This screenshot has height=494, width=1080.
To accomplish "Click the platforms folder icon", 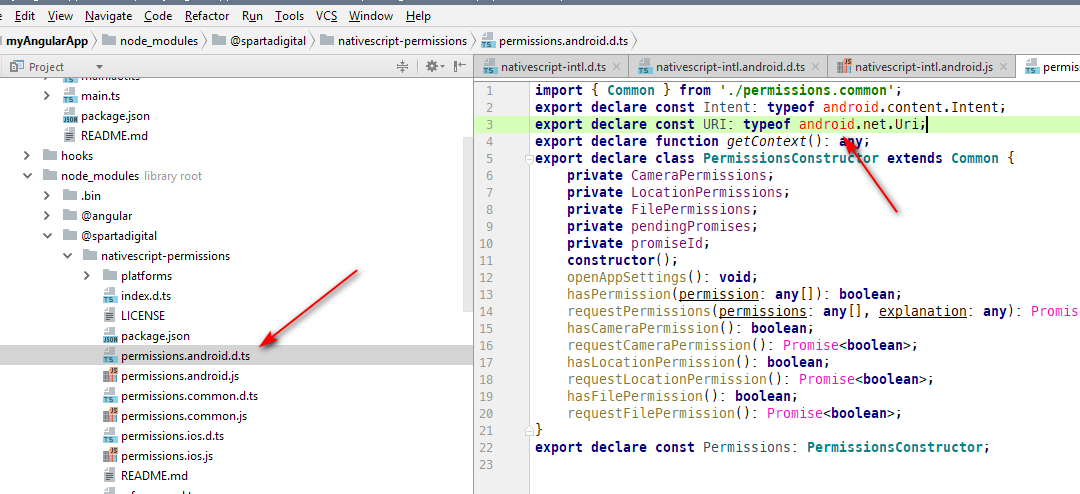I will 109,276.
